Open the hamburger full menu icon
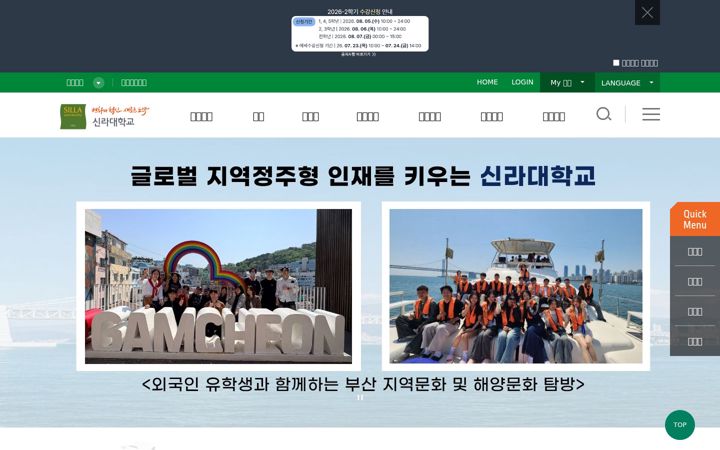Screen dimensions: 720x450 click(x=651, y=114)
